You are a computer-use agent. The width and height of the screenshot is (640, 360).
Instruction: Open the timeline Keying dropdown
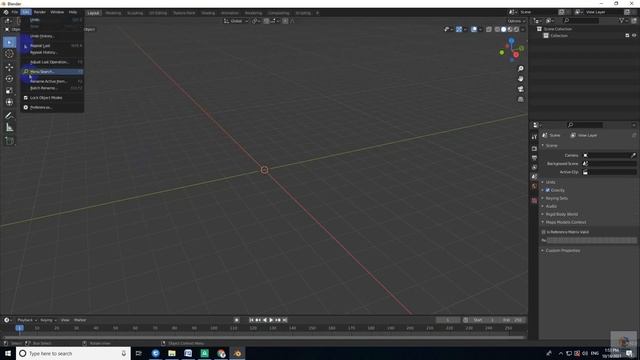click(48, 320)
